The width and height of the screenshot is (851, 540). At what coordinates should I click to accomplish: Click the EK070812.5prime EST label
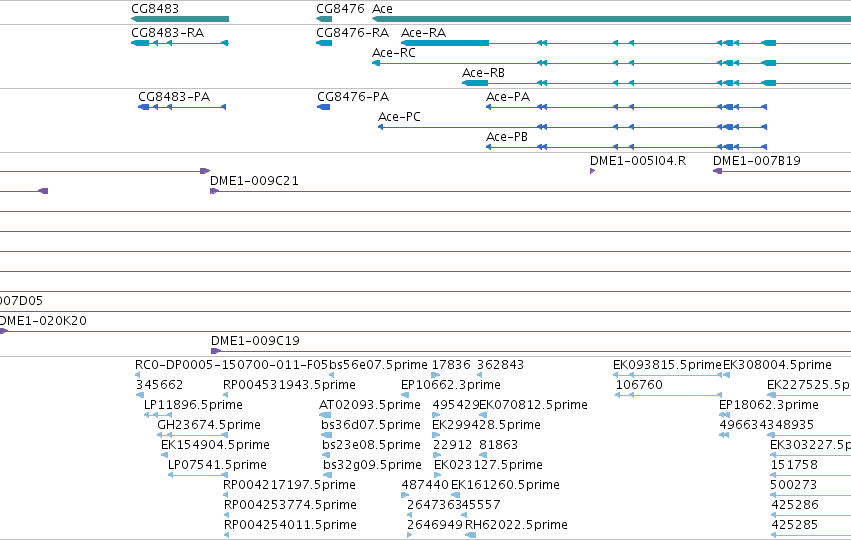tap(534, 405)
